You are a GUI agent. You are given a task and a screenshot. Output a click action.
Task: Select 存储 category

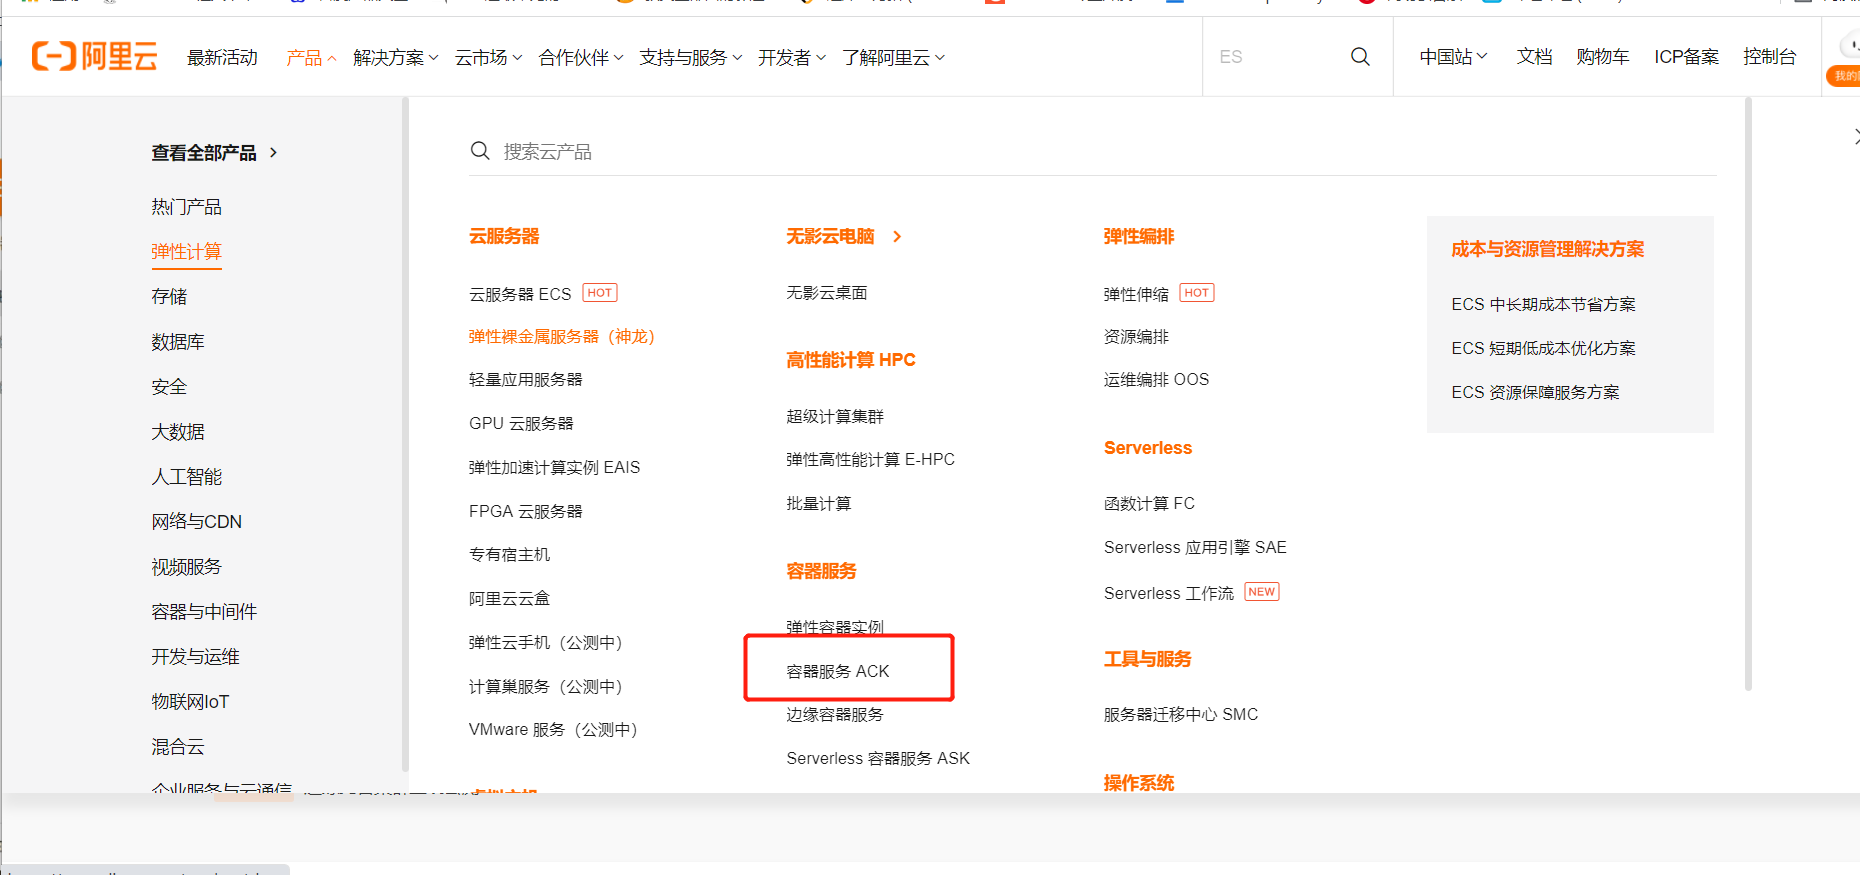pos(169,297)
